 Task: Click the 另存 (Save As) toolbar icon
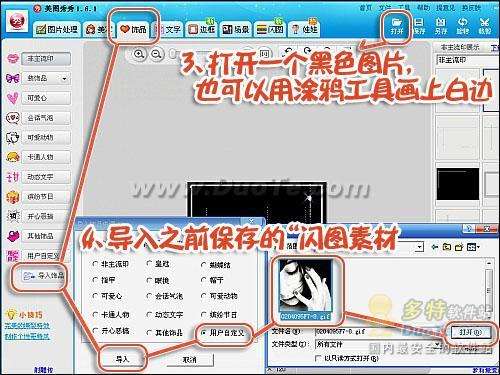tap(441, 26)
